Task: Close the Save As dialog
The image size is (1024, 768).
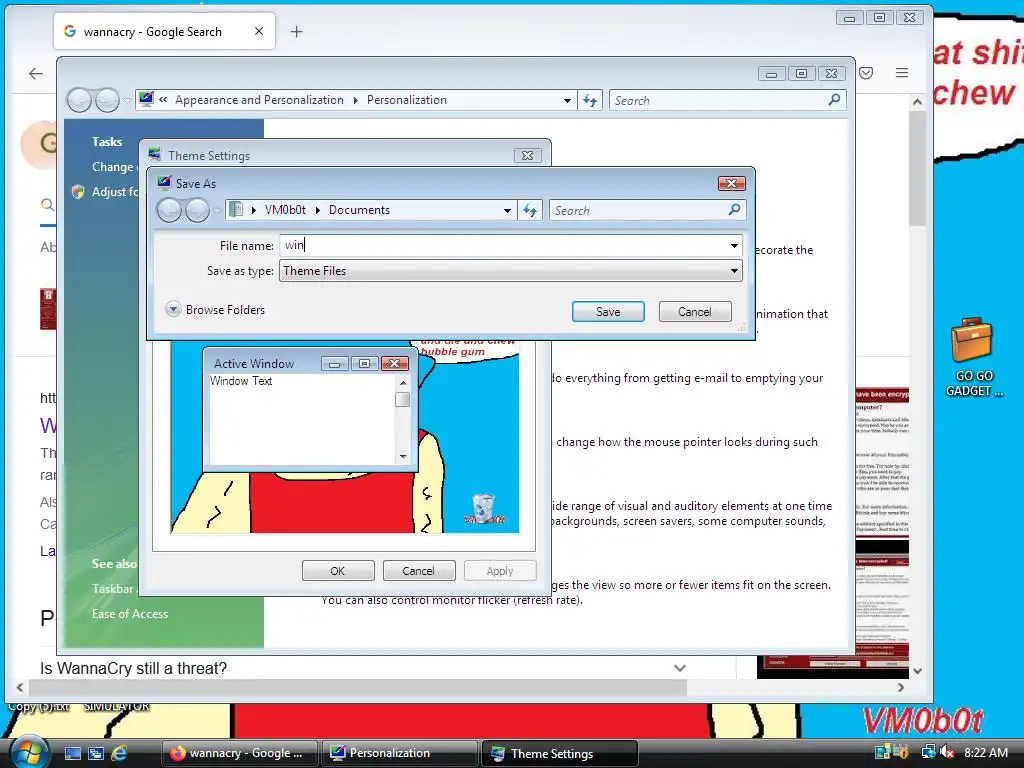Action: point(731,184)
